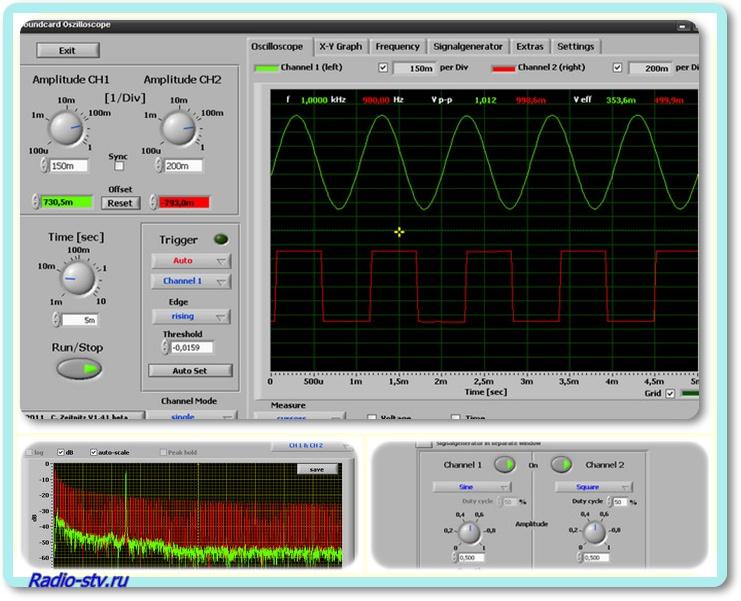This screenshot has height=601, width=741.
Task: Open the trigger Edge rising dropdown
Action: (190, 316)
